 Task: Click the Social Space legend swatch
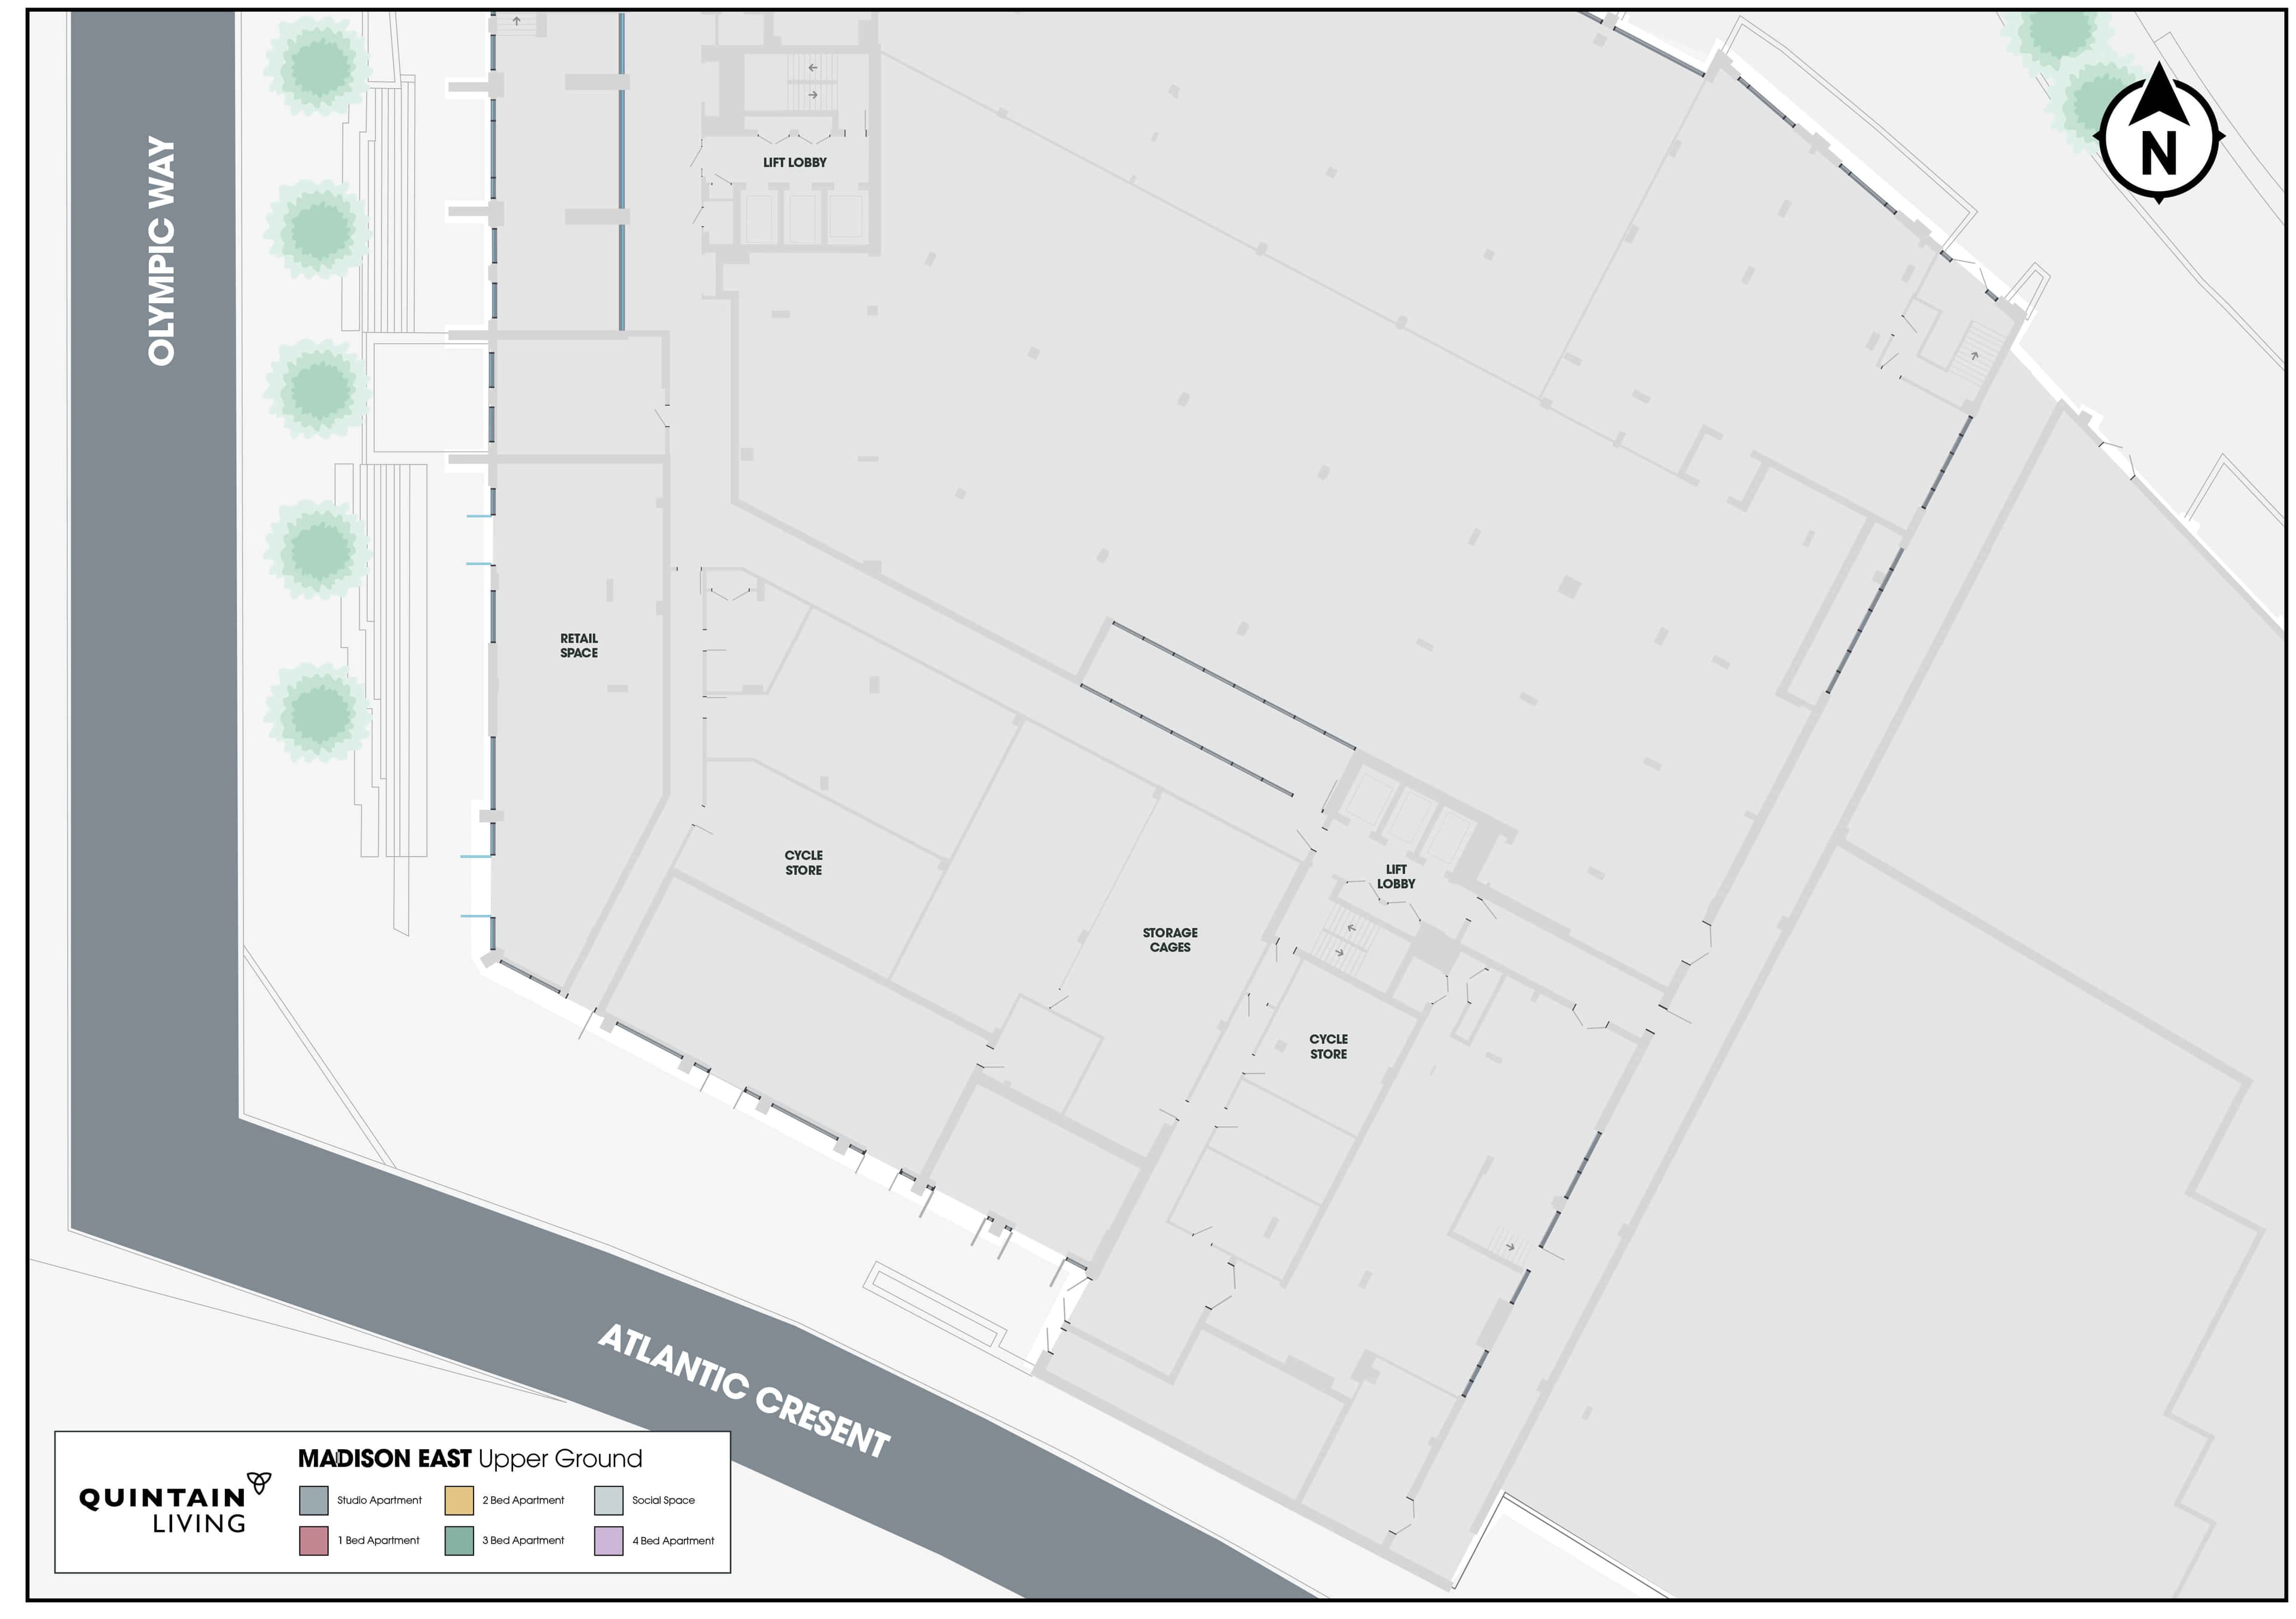point(608,1500)
